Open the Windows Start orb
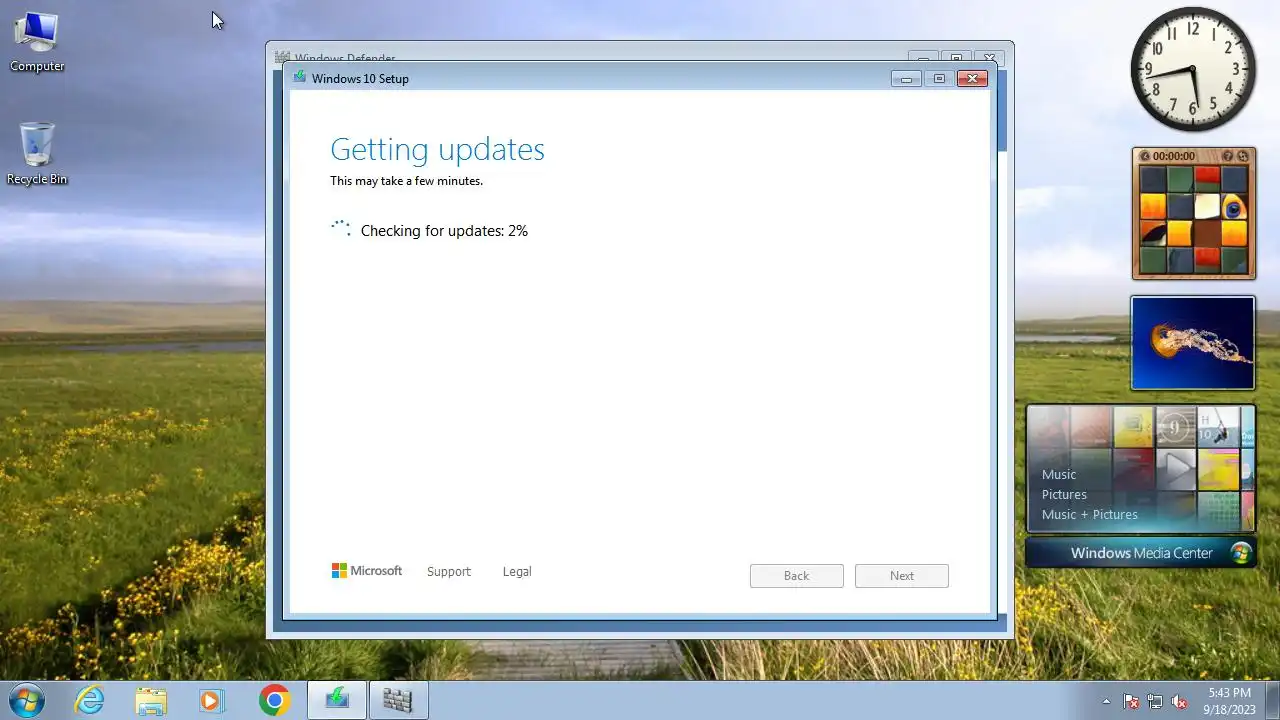1280x720 pixels. pyautogui.click(x=27, y=700)
